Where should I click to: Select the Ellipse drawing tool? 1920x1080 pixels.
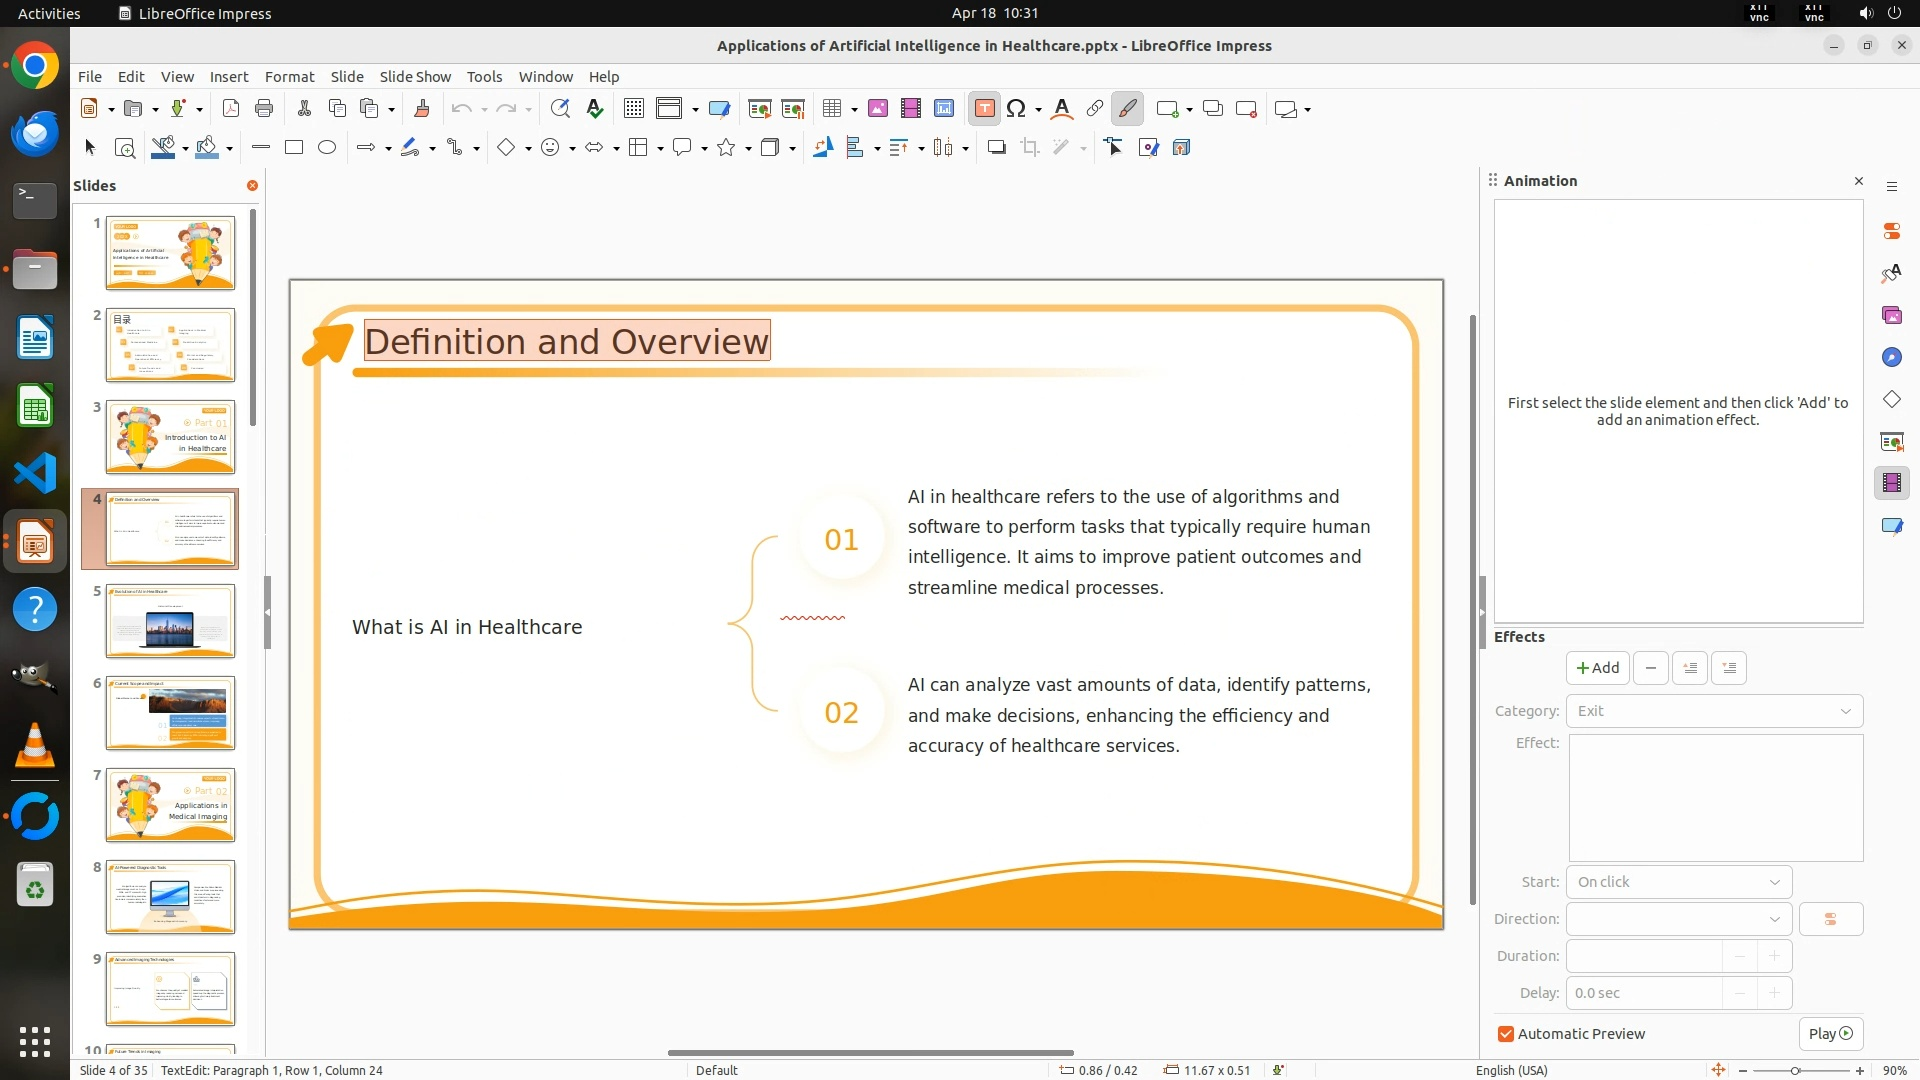(x=327, y=148)
